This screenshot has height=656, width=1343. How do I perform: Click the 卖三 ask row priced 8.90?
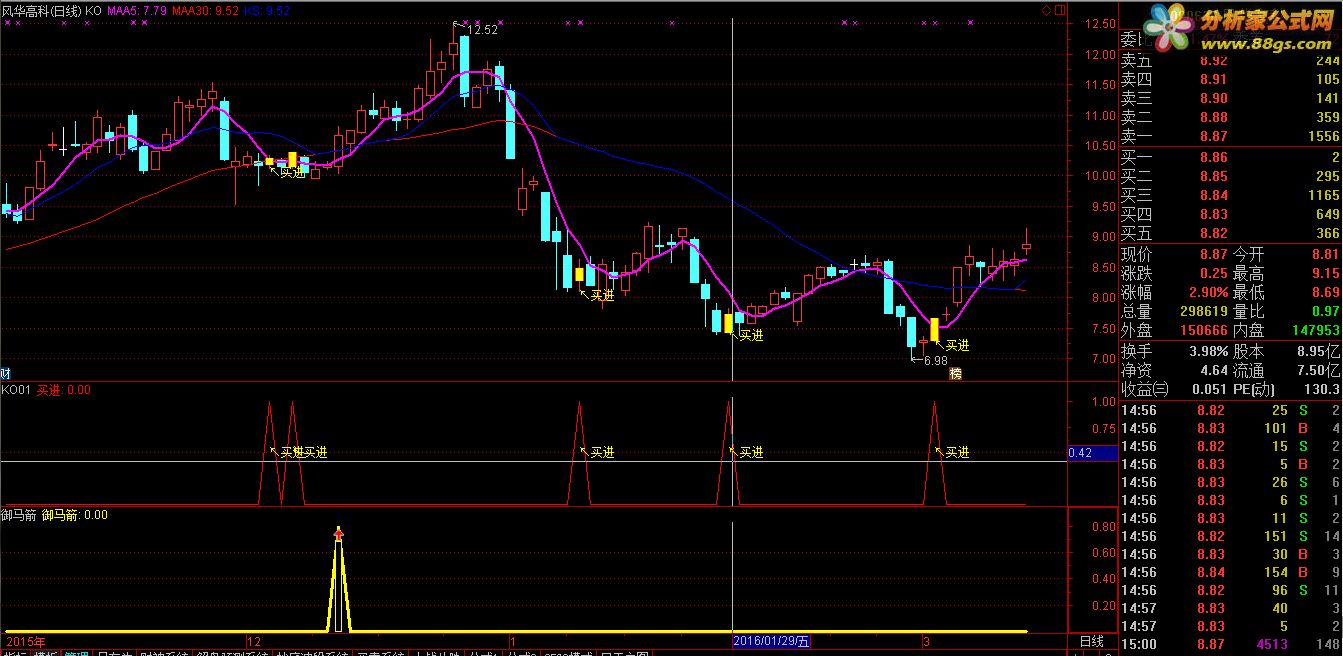(x=1229, y=98)
